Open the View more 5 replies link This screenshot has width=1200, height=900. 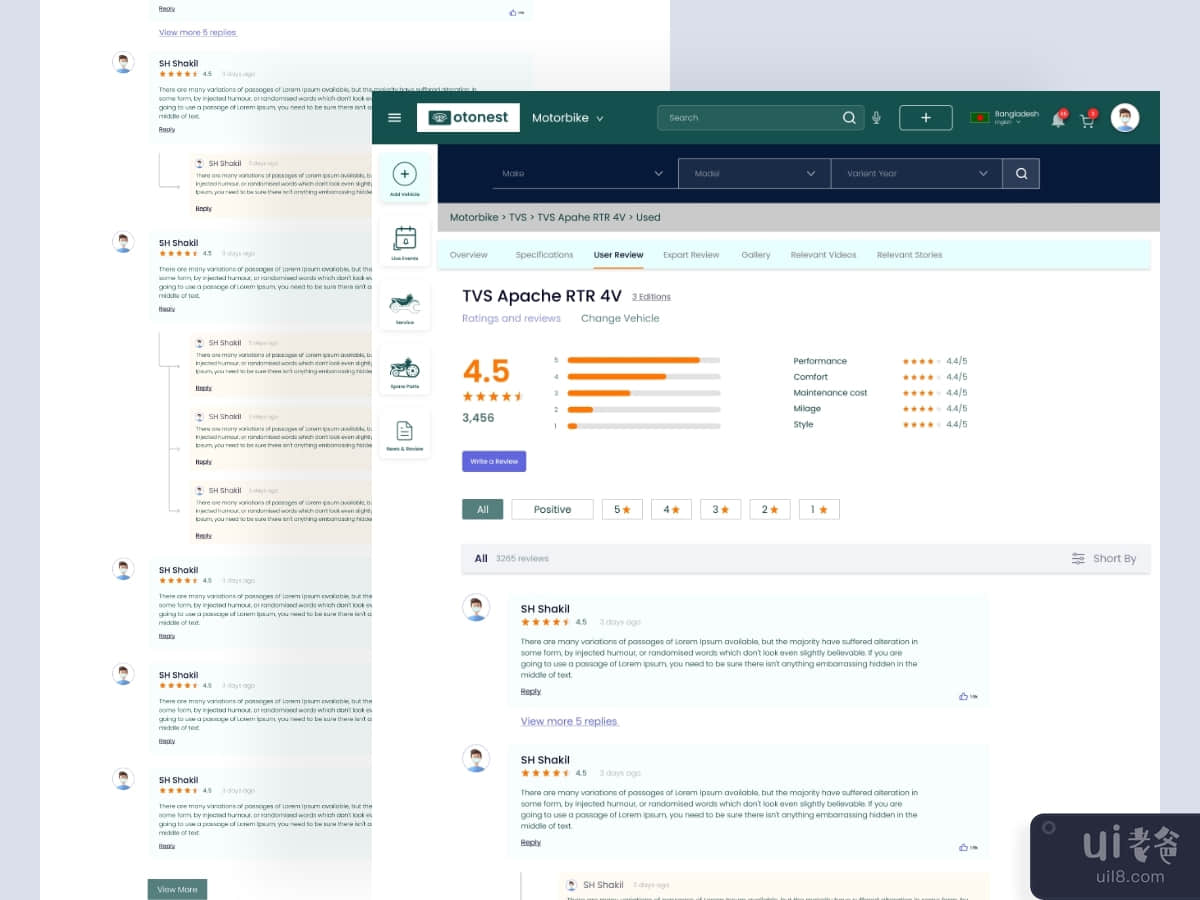(x=568, y=722)
